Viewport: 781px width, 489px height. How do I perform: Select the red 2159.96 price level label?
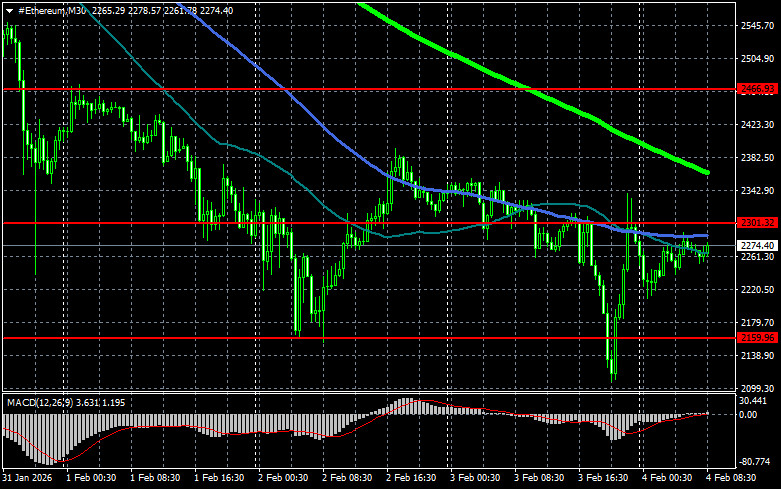[758, 338]
